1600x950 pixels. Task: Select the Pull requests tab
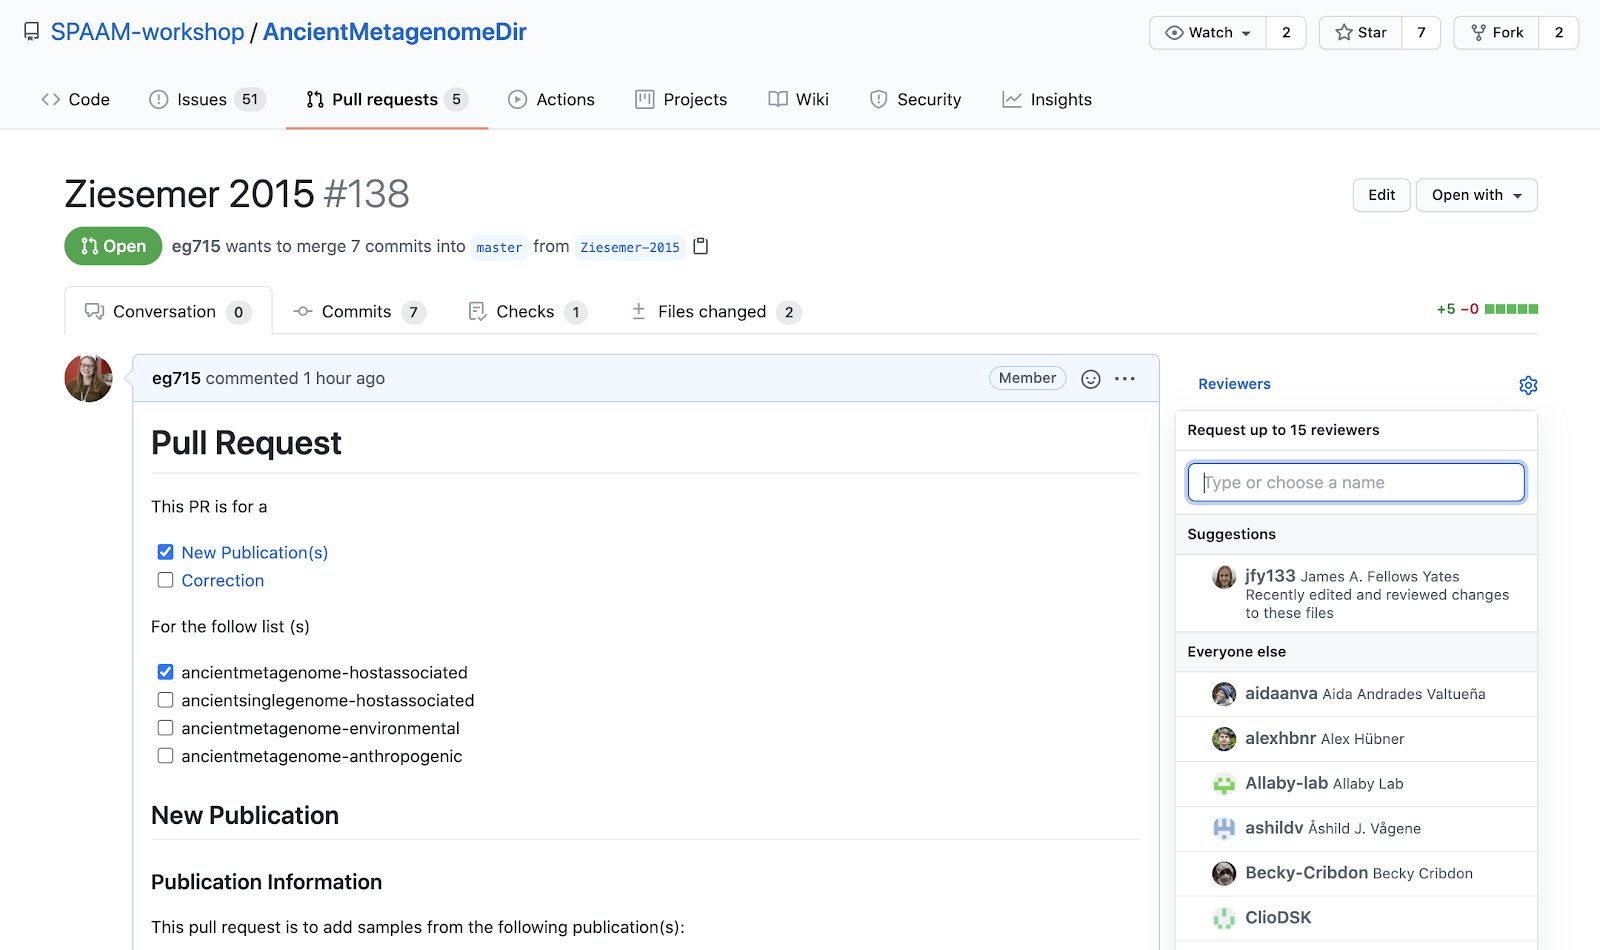(387, 99)
